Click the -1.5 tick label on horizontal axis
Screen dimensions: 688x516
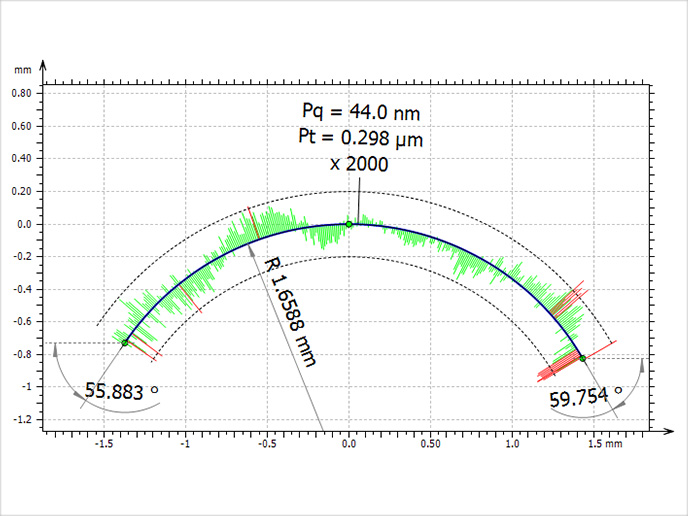click(104, 444)
